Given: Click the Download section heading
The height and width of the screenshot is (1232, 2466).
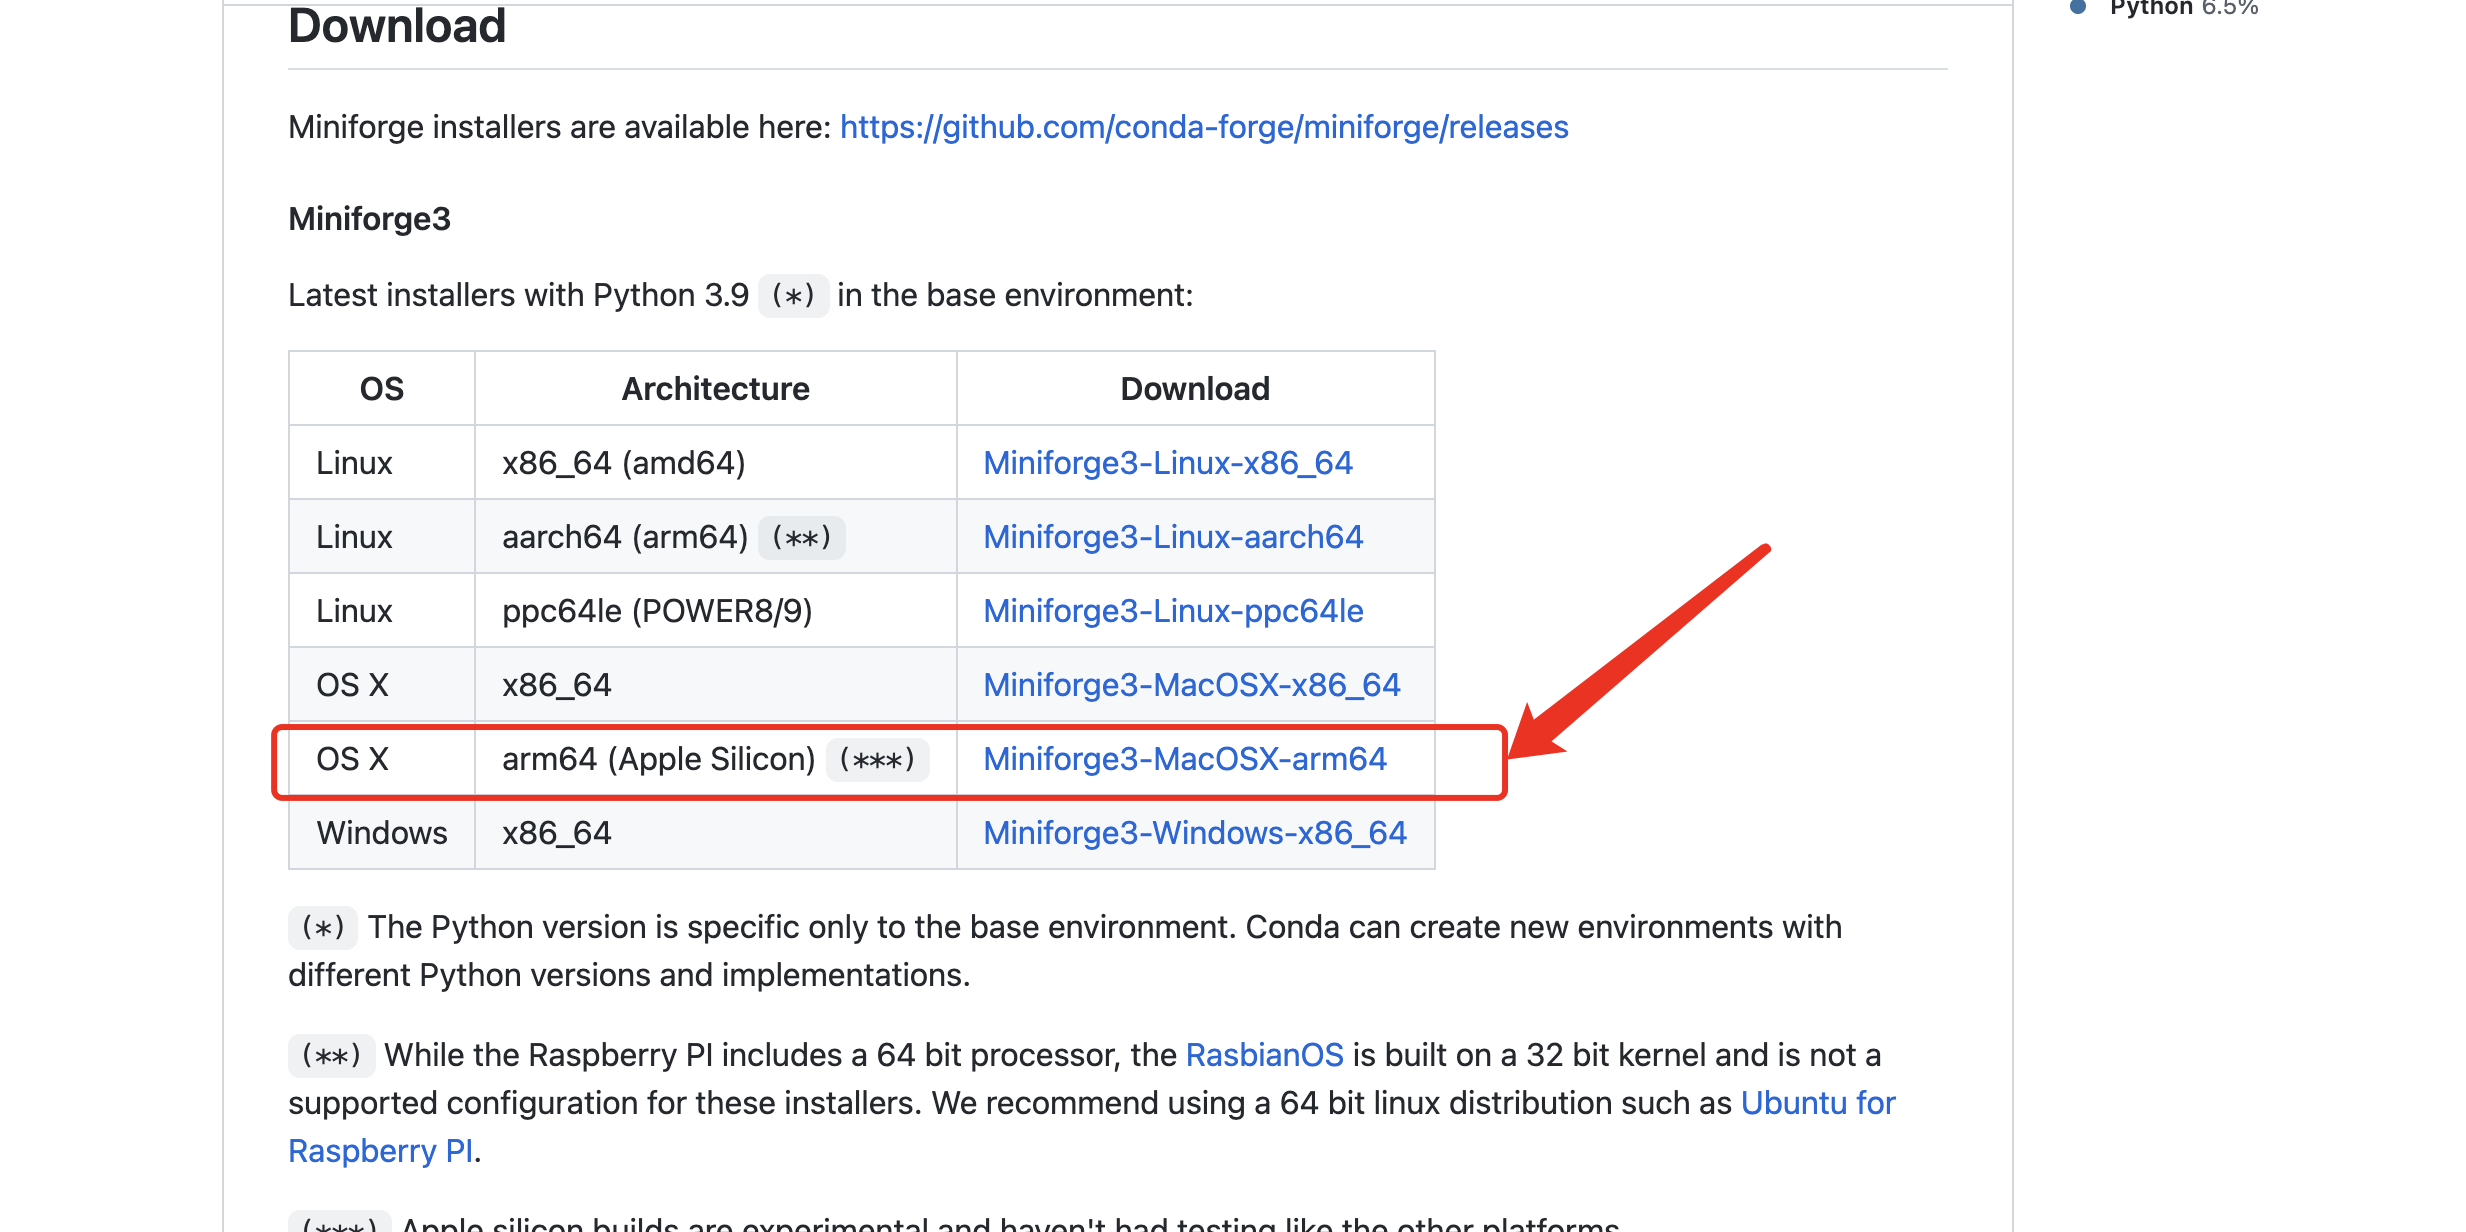Looking at the screenshot, I should coord(397,27).
